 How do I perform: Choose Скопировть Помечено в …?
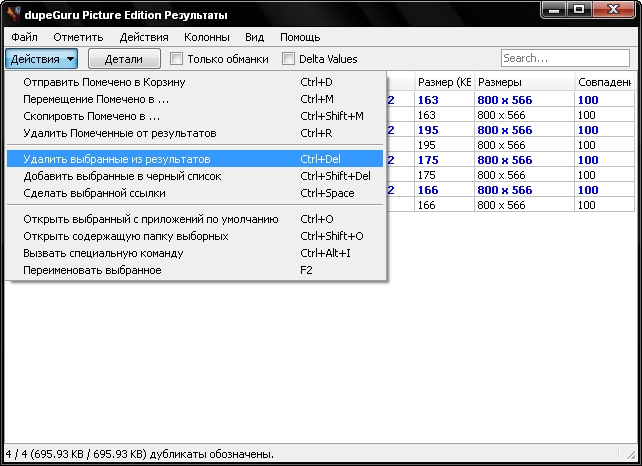[x=195, y=116]
